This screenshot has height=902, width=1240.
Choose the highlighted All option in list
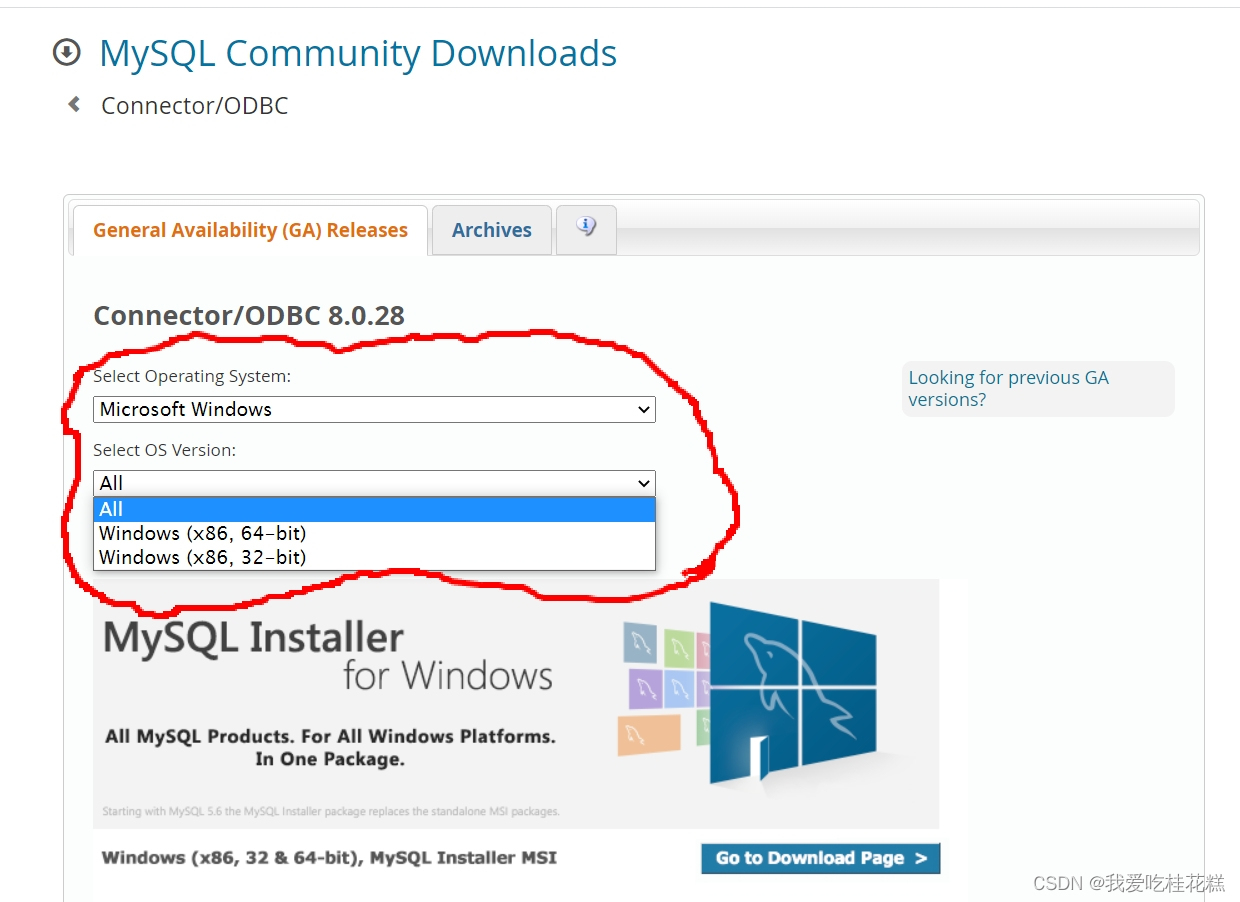click(x=374, y=509)
